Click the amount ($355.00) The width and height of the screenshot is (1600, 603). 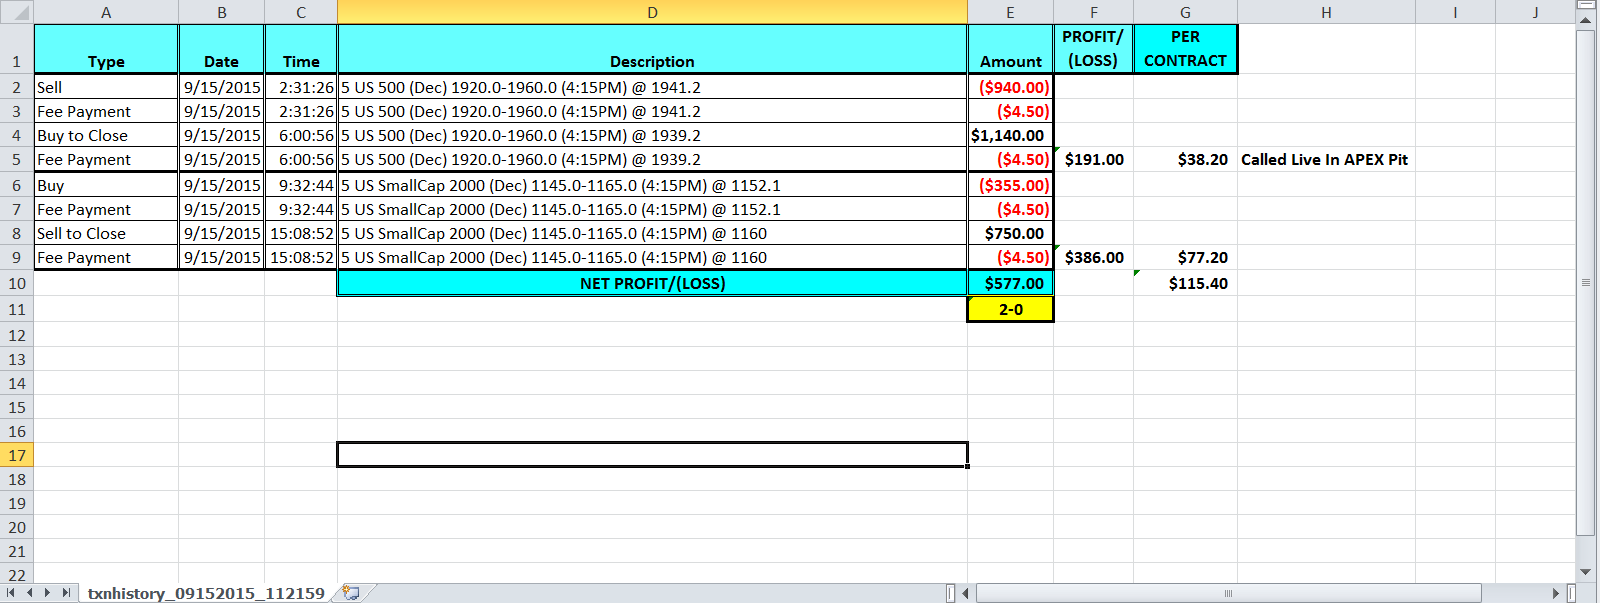pos(1010,185)
